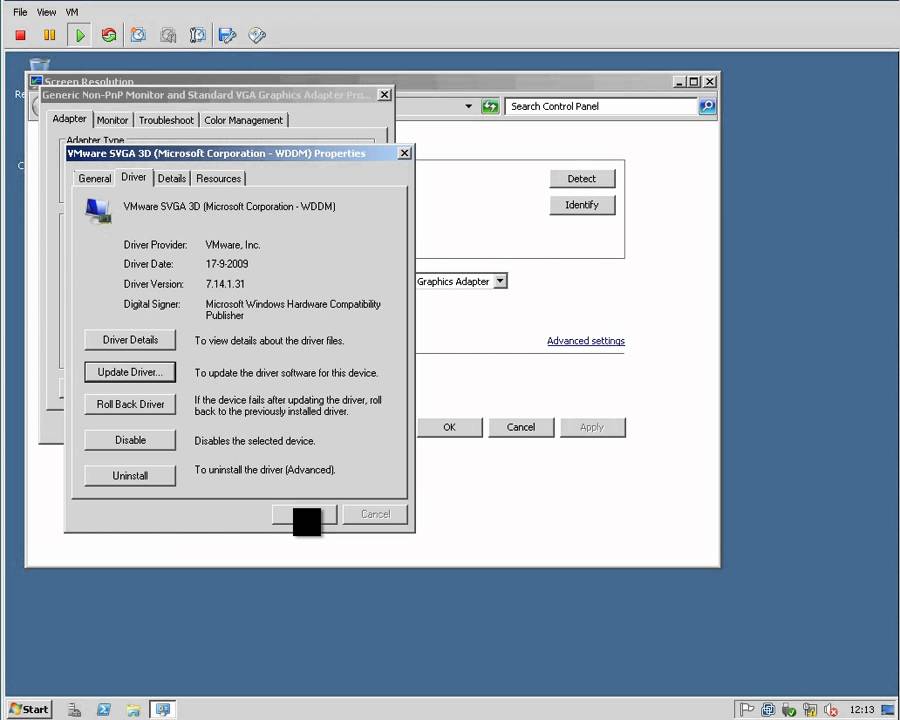The height and width of the screenshot is (720, 900).
Task: Click the VMware Tools tray icon
Action: pyautogui.click(x=767, y=710)
